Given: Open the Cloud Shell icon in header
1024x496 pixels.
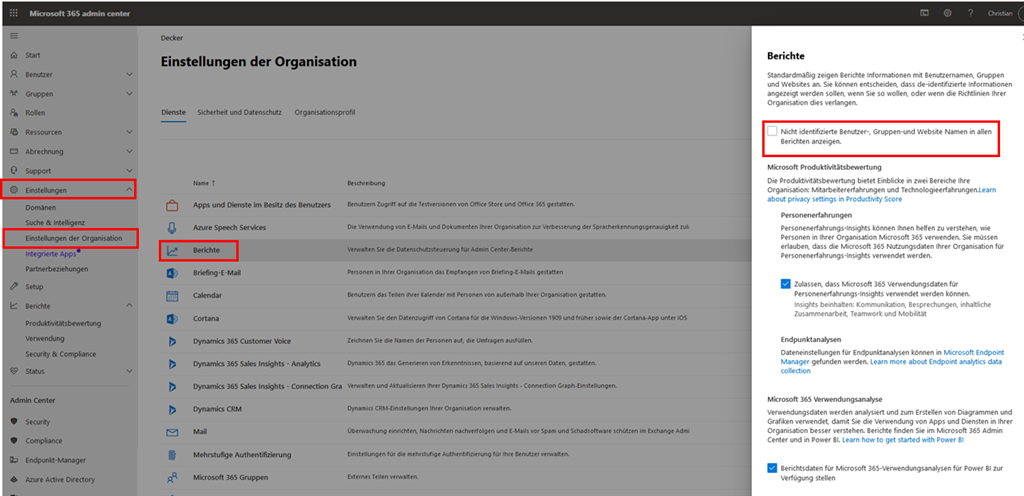Looking at the screenshot, I should pyautogui.click(x=925, y=13).
